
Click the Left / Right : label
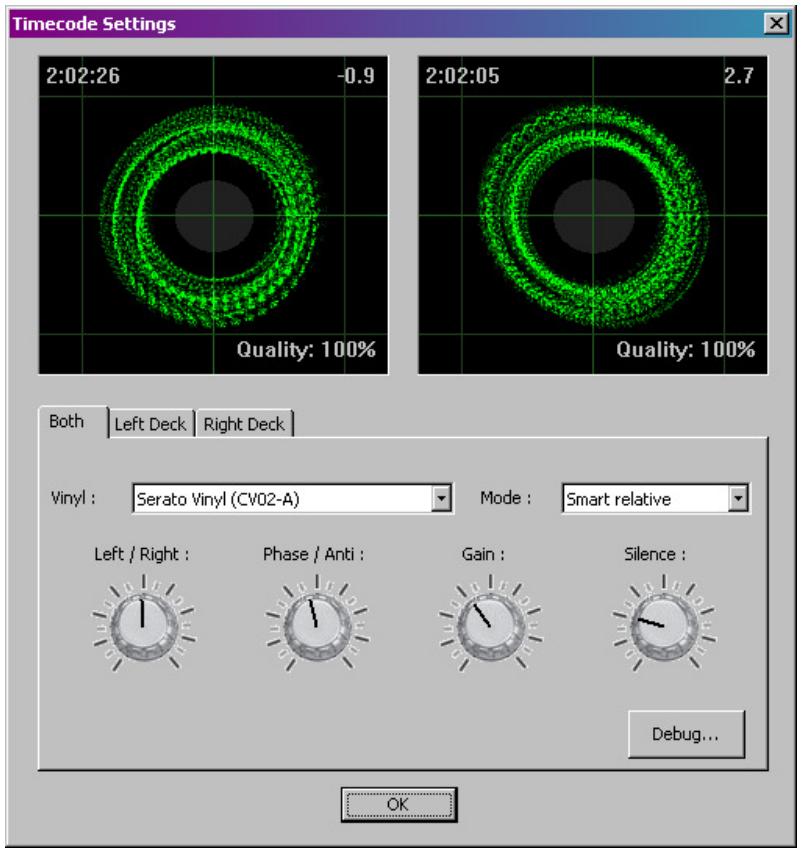[142, 554]
